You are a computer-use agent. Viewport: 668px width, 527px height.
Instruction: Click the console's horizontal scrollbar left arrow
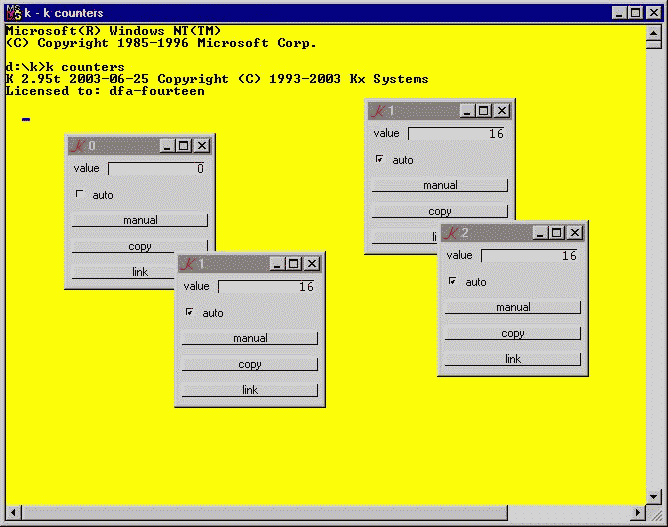(x=13, y=513)
